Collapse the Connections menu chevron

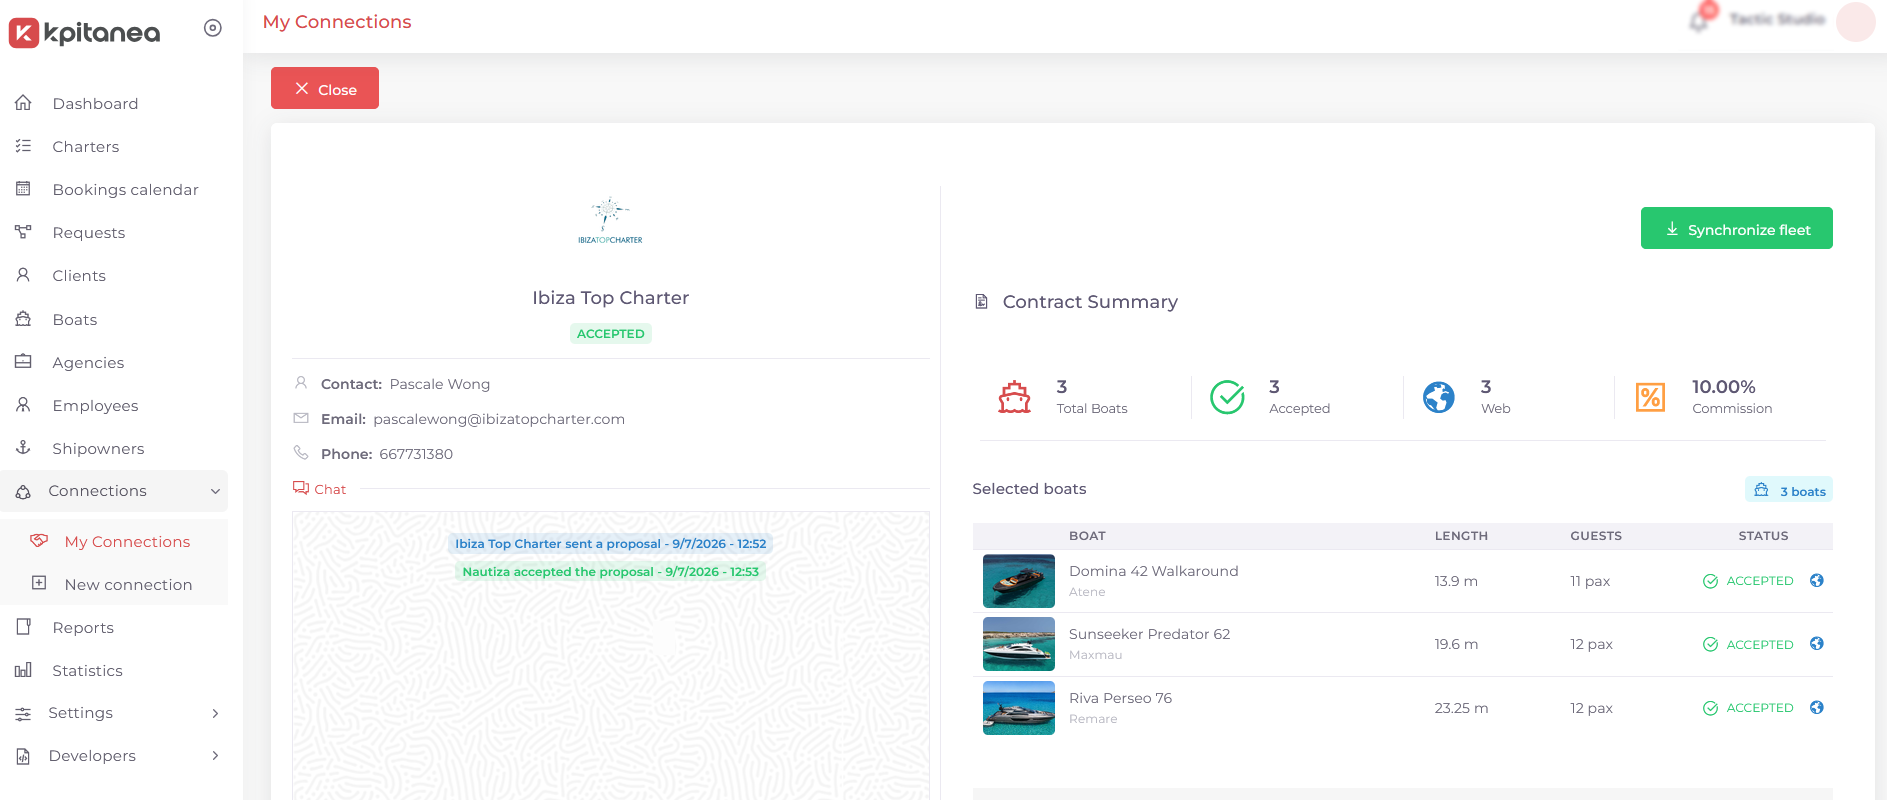pyautogui.click(x=215, y=491)
